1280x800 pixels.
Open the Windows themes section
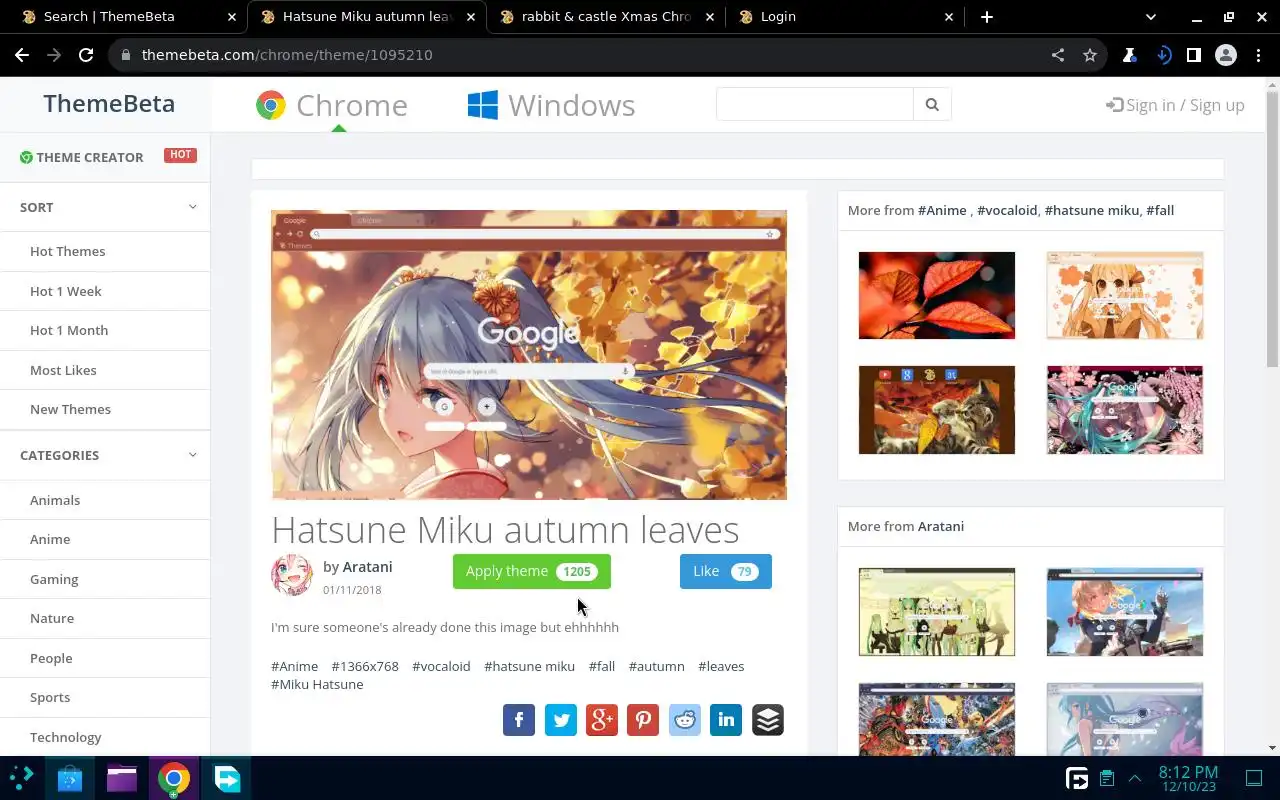(x=551, y=105)
